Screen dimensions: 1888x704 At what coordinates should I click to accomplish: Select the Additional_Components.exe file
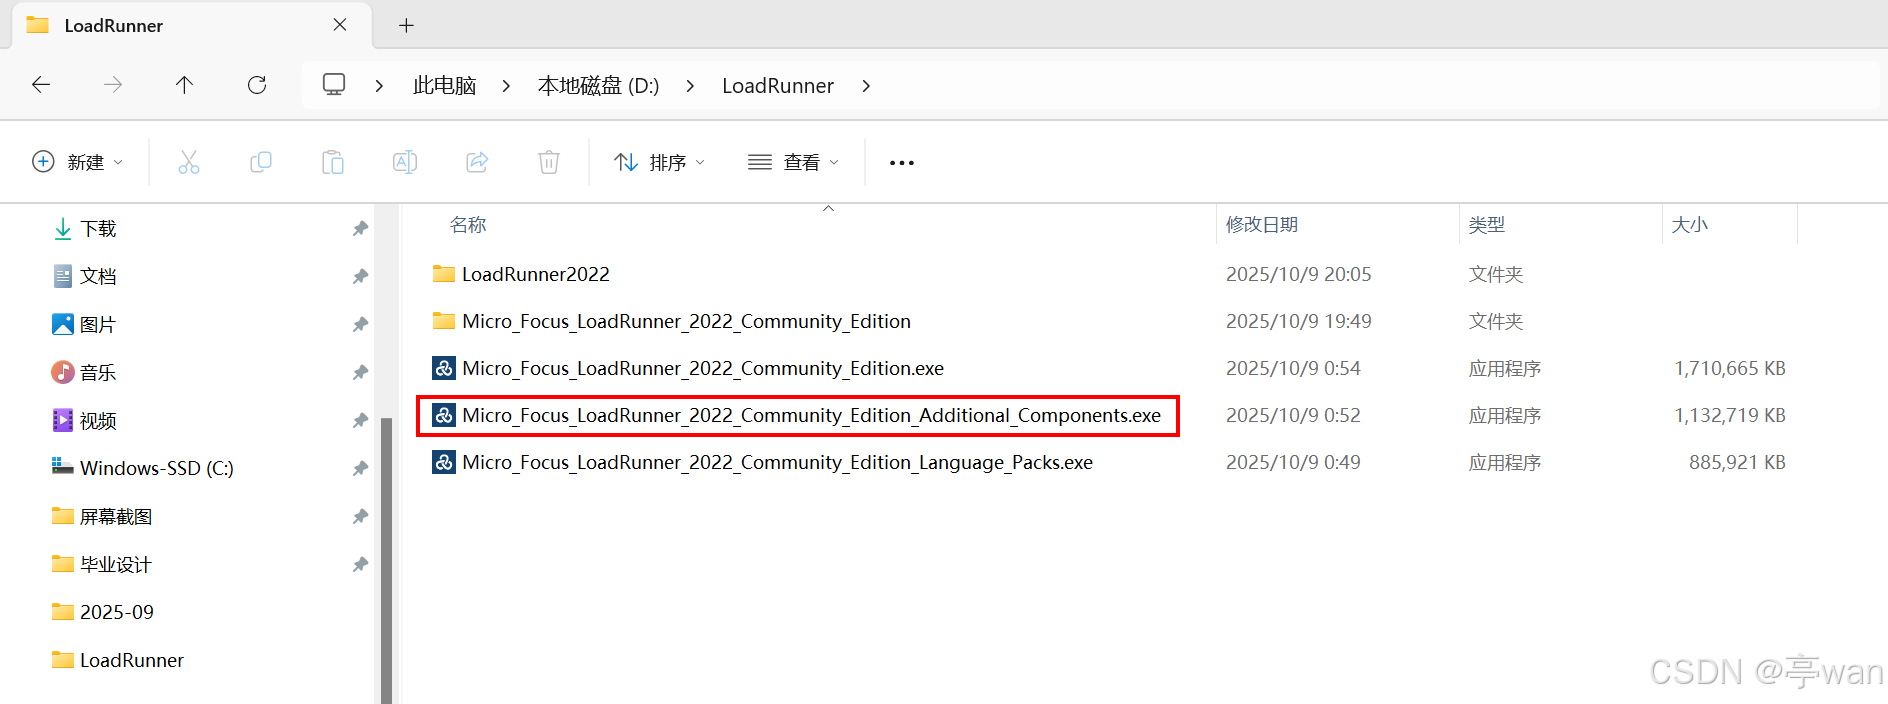coord(811,415)
